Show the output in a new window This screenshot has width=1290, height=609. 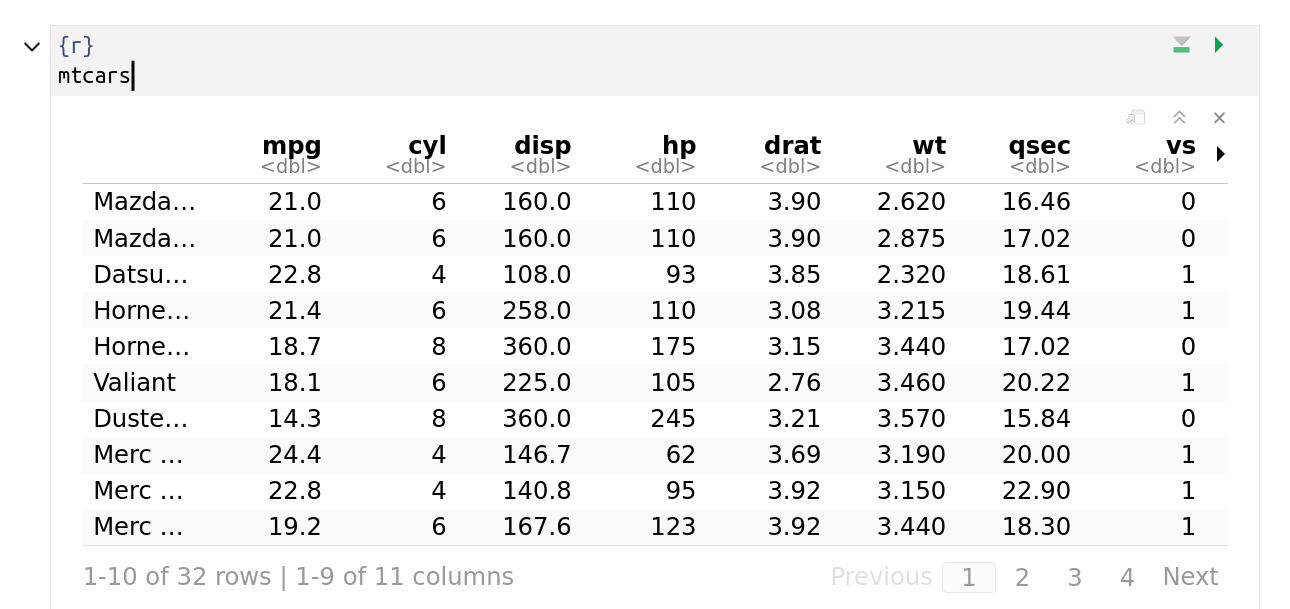(1135, 118)
